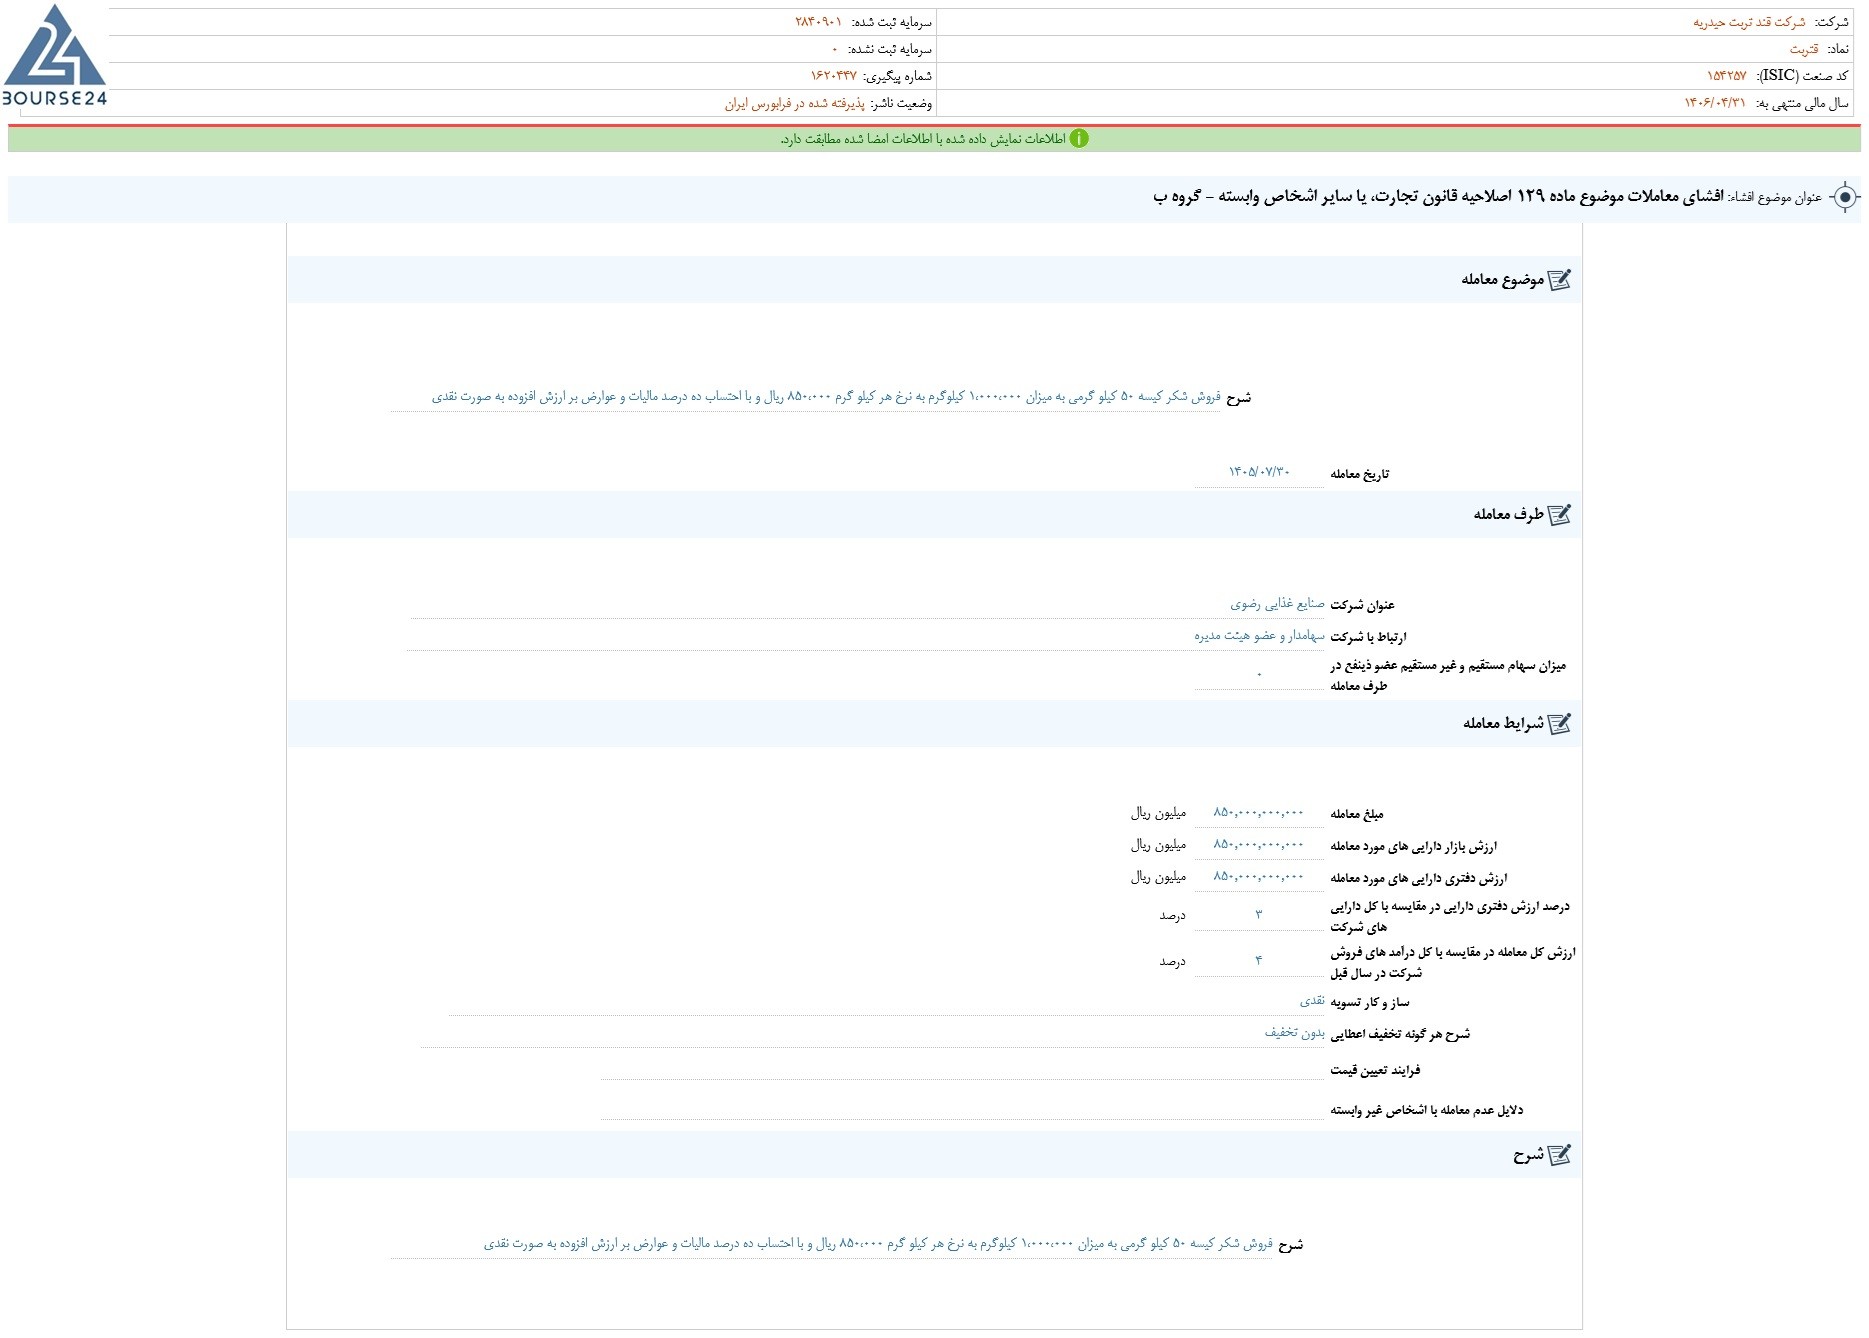Click the edit icon next to موضوع معامله
Image resolution: width=1869 pixels, height=1338 pixels.
tap(1559, 280)
